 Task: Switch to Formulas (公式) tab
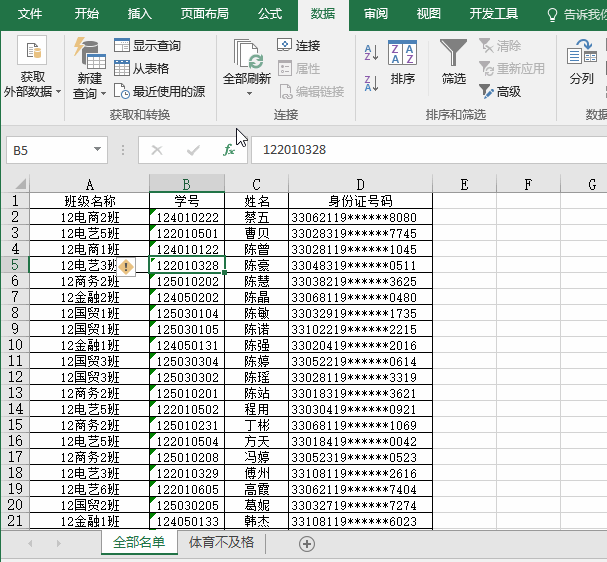[270, 14]
